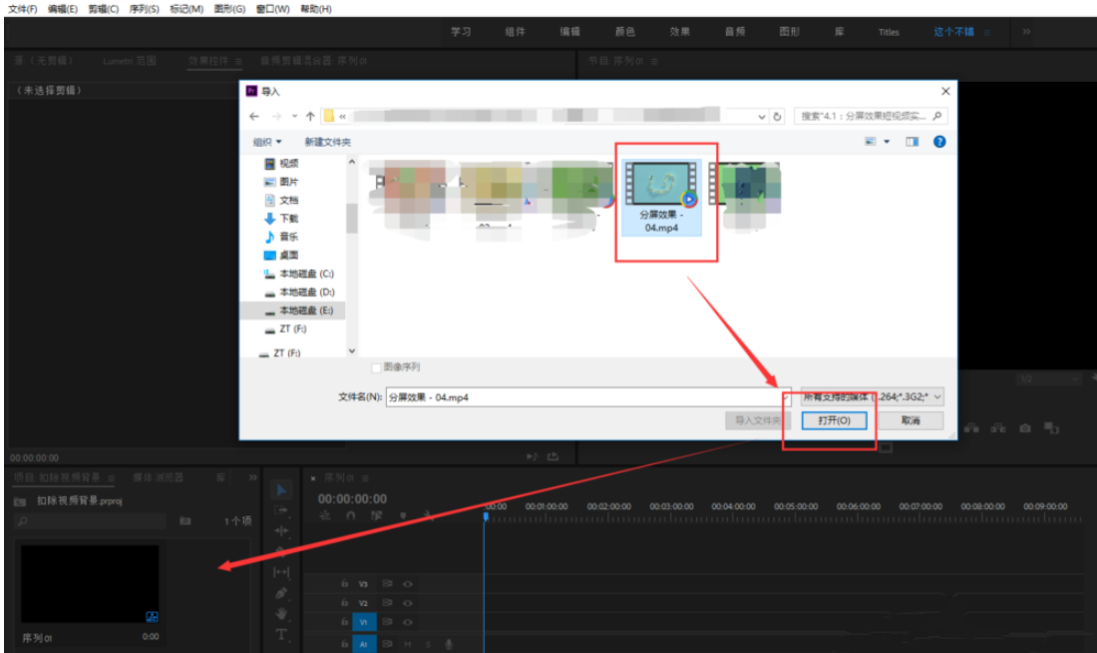Select the 序列 01 thumbnail in project panel

[x=90, y=584]
